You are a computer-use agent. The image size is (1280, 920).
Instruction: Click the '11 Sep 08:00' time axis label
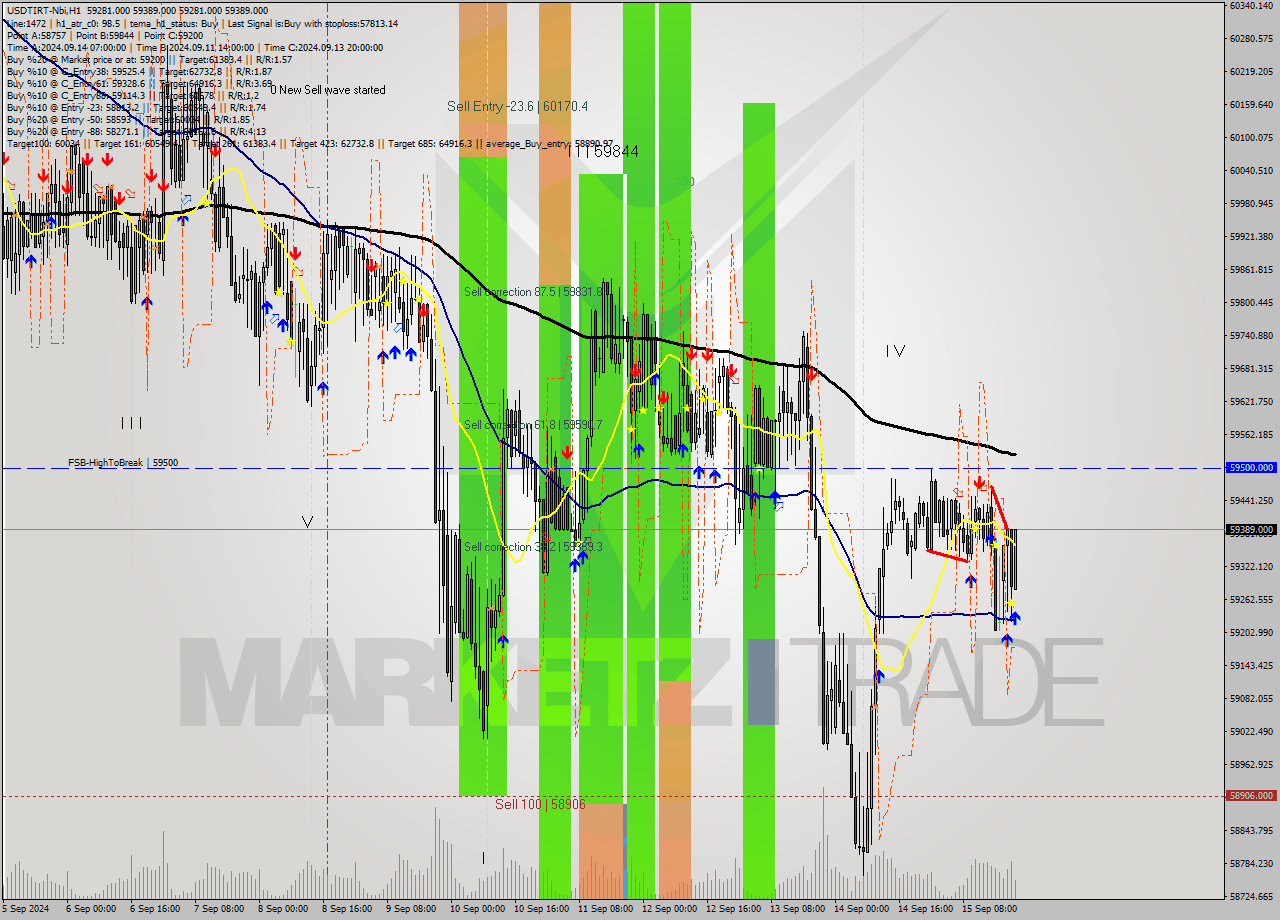coord(605,909)
